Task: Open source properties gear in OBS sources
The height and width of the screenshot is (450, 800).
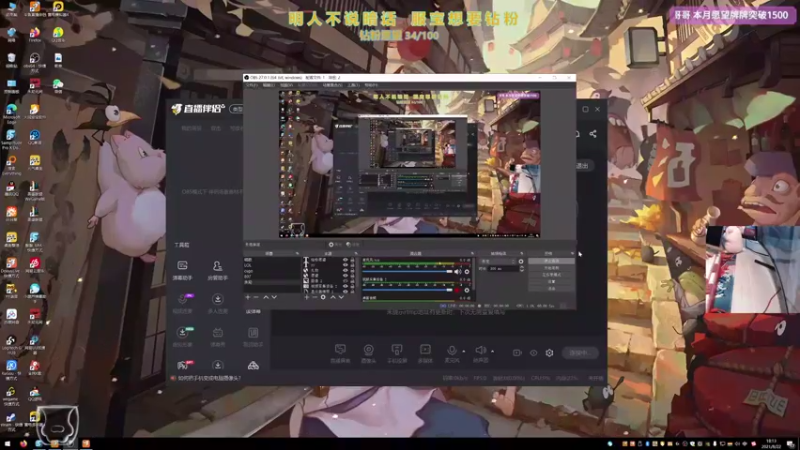Action: tap(323, 297)
